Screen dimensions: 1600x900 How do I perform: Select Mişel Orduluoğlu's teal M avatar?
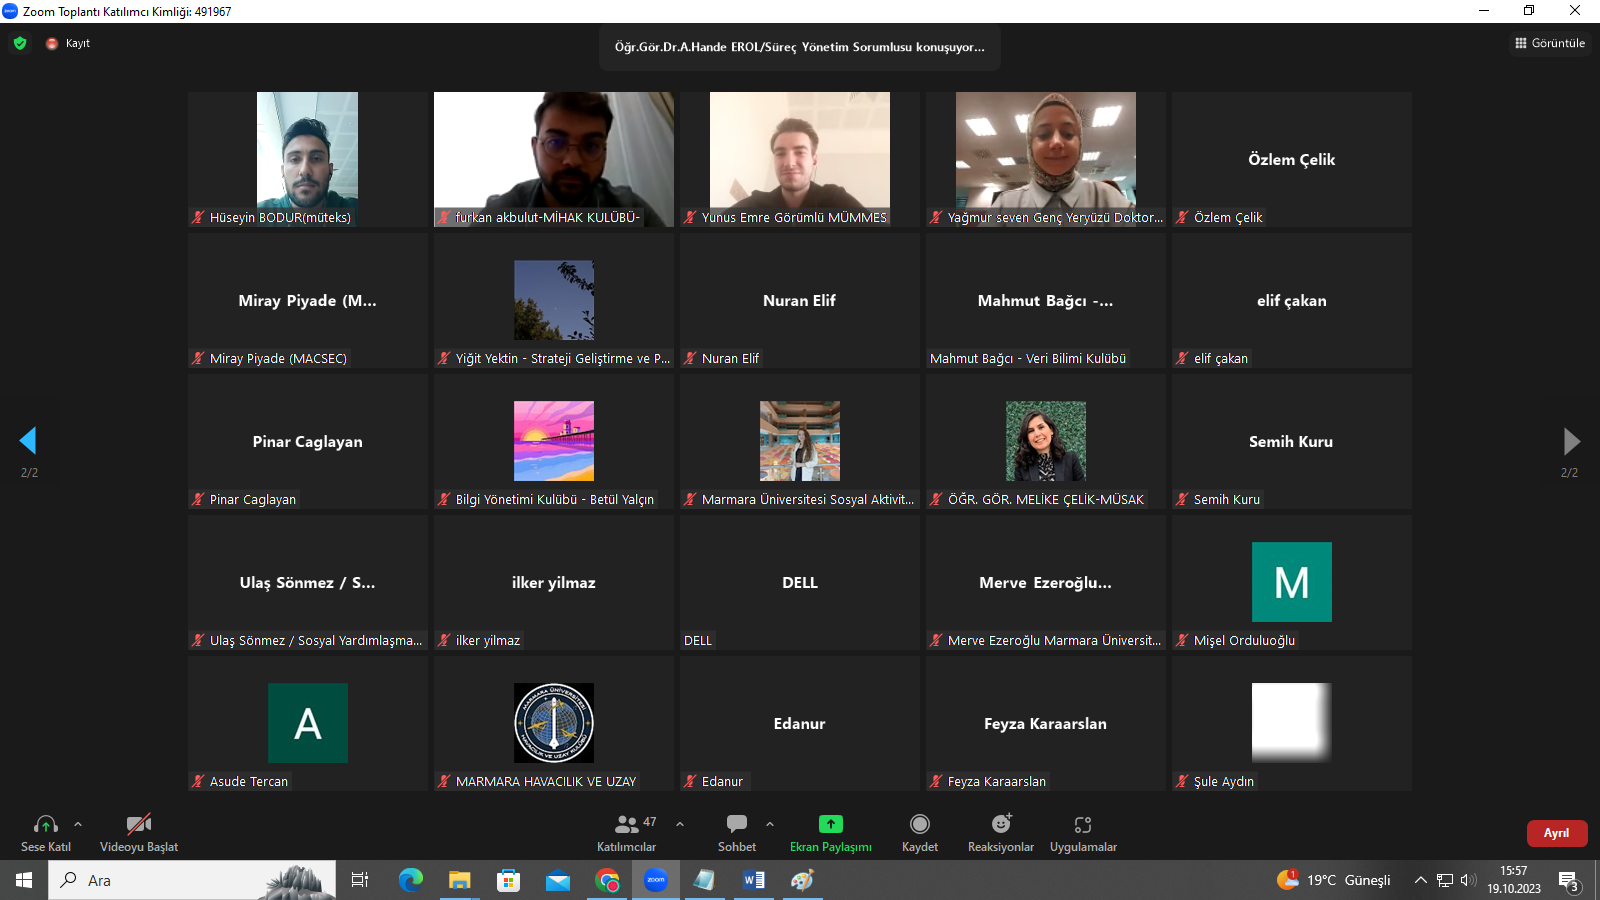[1291, 582]
